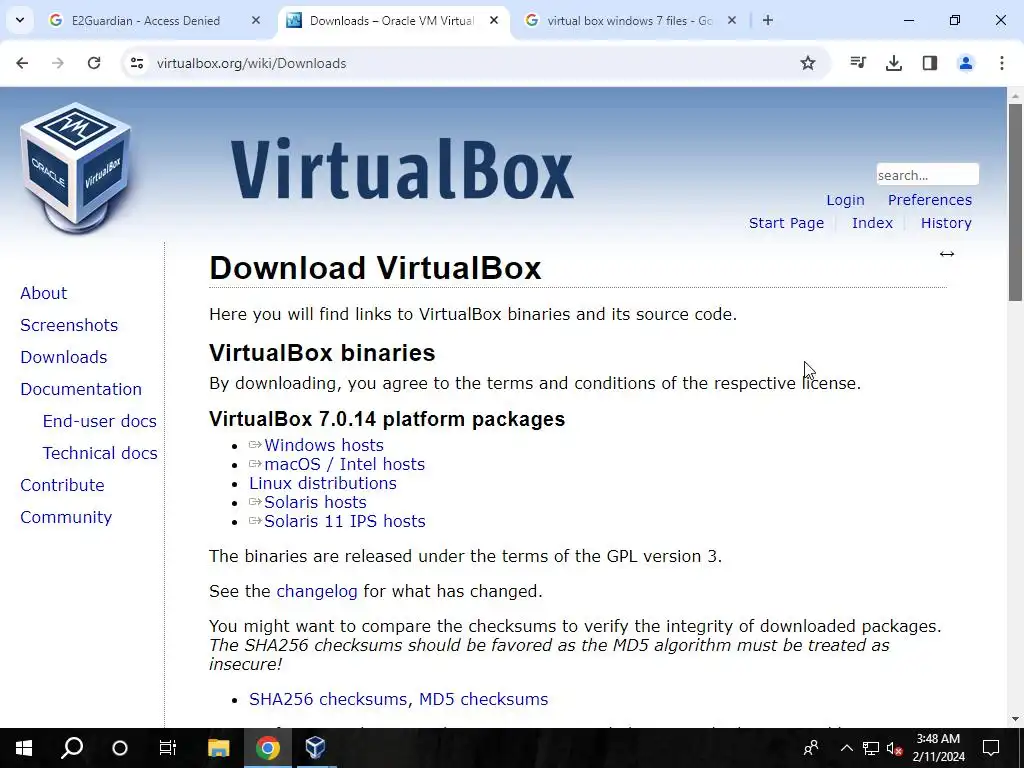Open the Index link
Viewport: 1024px width, 768px height.
(872, 223)
